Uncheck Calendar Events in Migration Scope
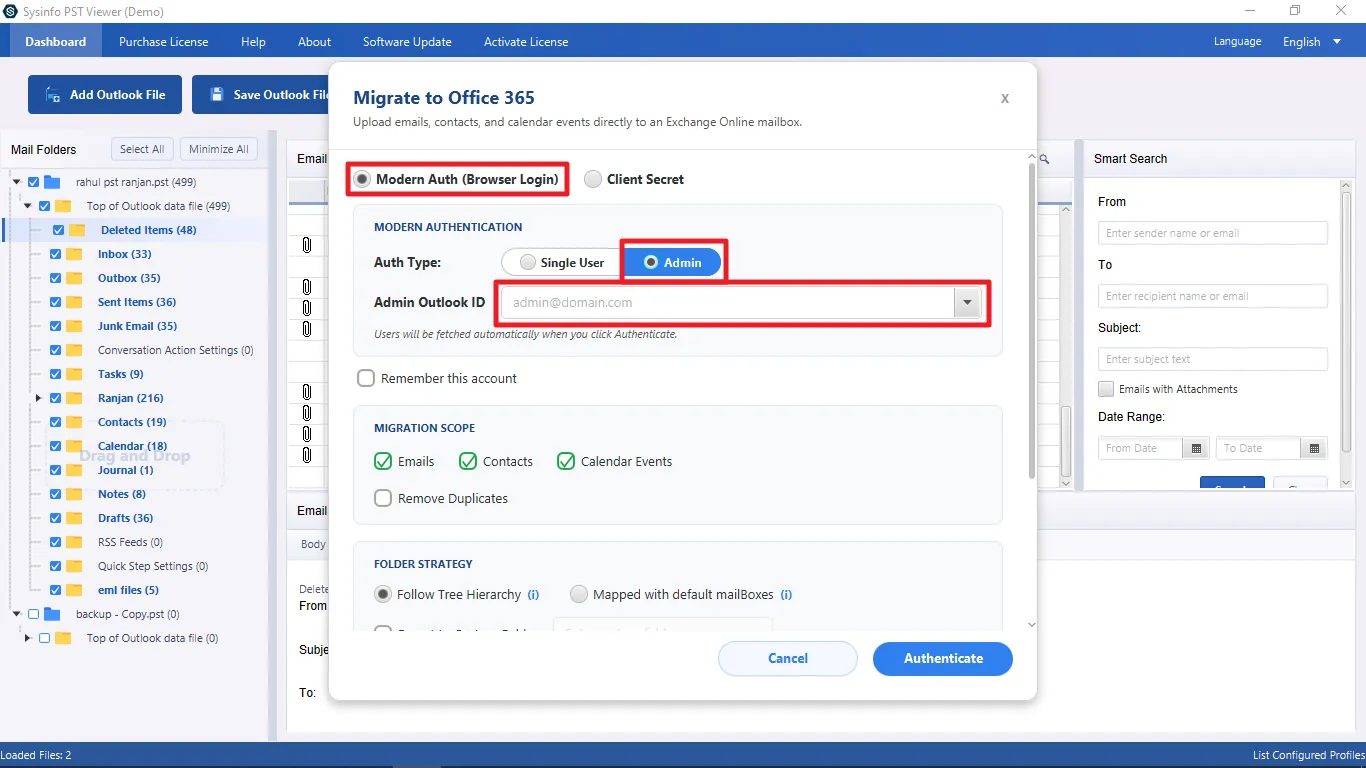This screenshot has width=1366, height=768. (x=566, y=461)
